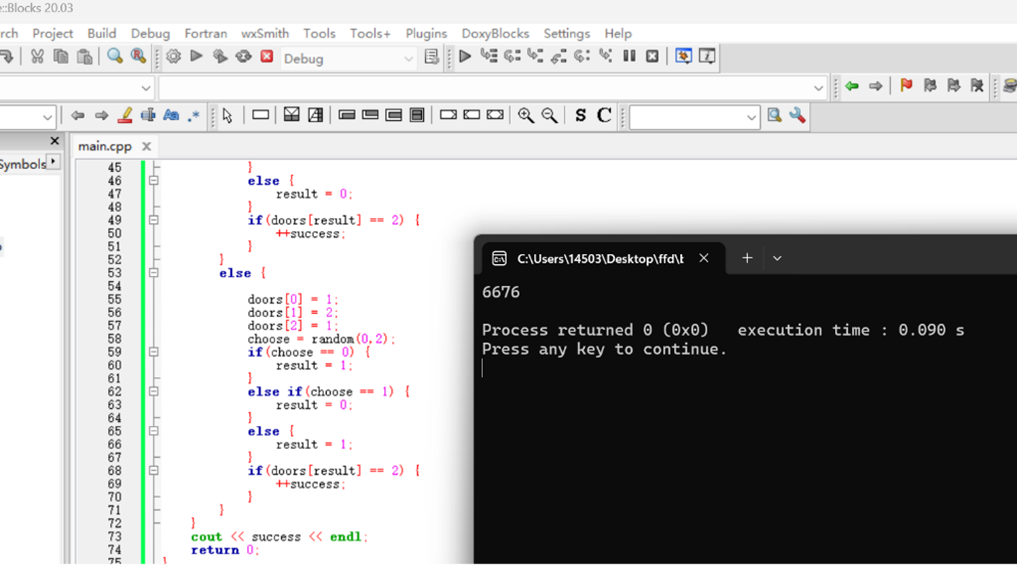Click the Paste clipboard icon
The image size is (1017, 578).
(84, 57)
